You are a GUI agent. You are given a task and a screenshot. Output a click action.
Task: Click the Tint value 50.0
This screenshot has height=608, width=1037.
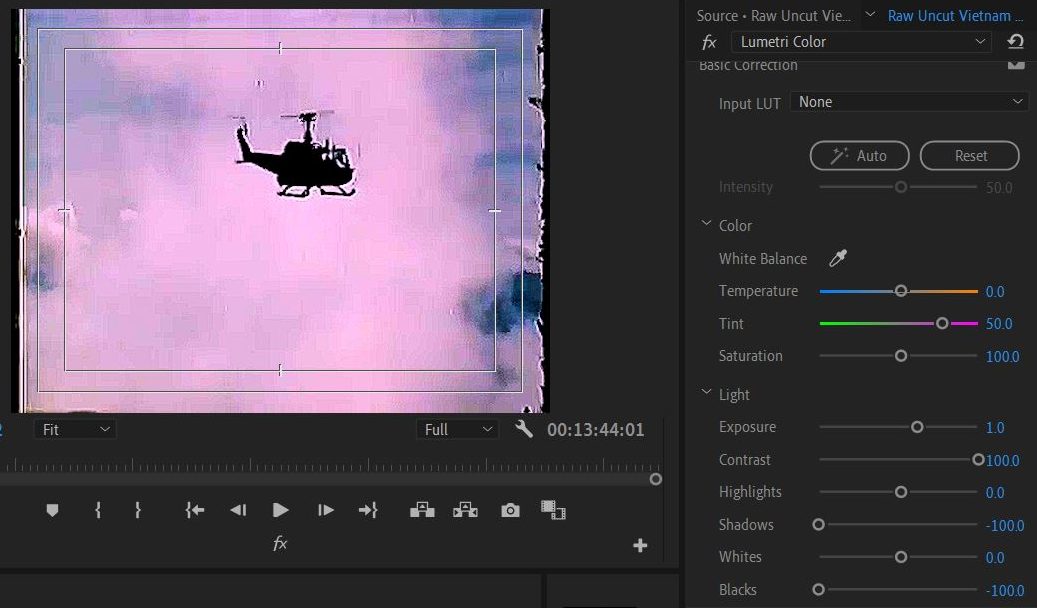pyautogui.click(x=999, y=324)
